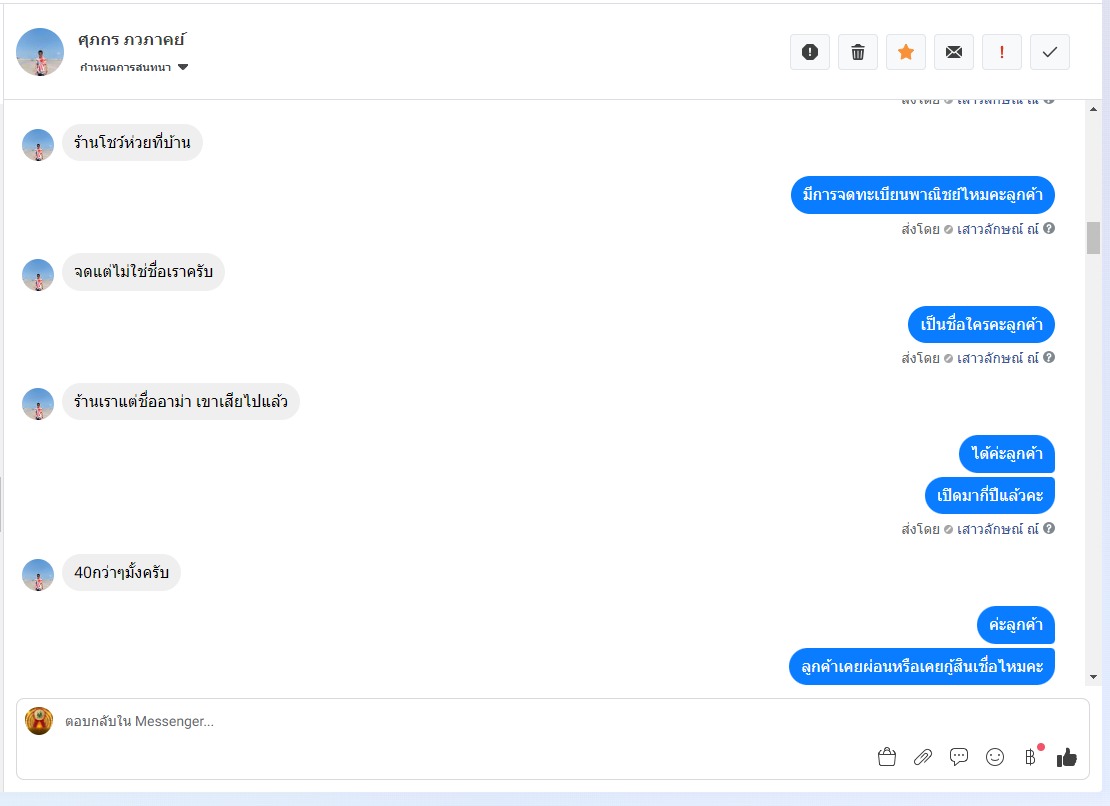Send a thumbs-up like
Image resolution: width=1110 pixels, height=806 pixels.
(1067, 757)
